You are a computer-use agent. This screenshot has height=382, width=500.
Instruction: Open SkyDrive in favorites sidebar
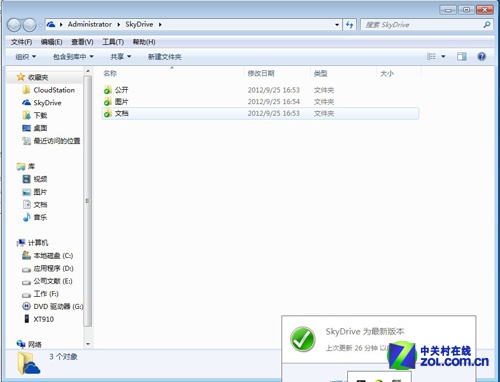click(42, 103)
